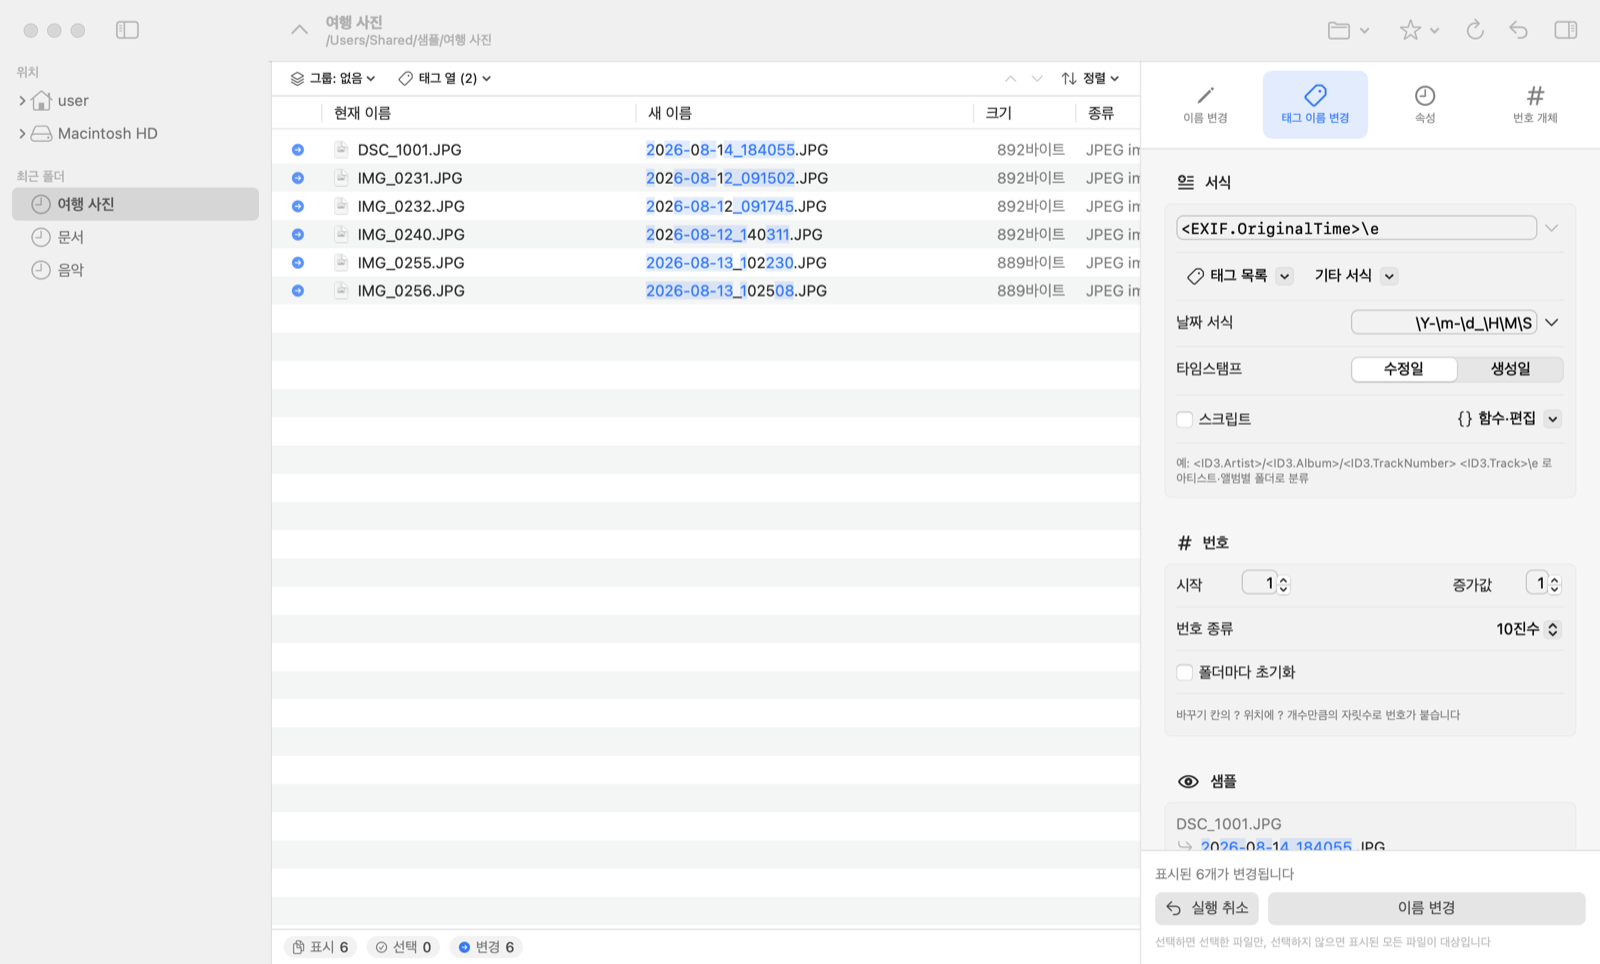Jump to the previous item with the up arrow
This screenshot has height=964, width=1600.
click(1010, 78)
